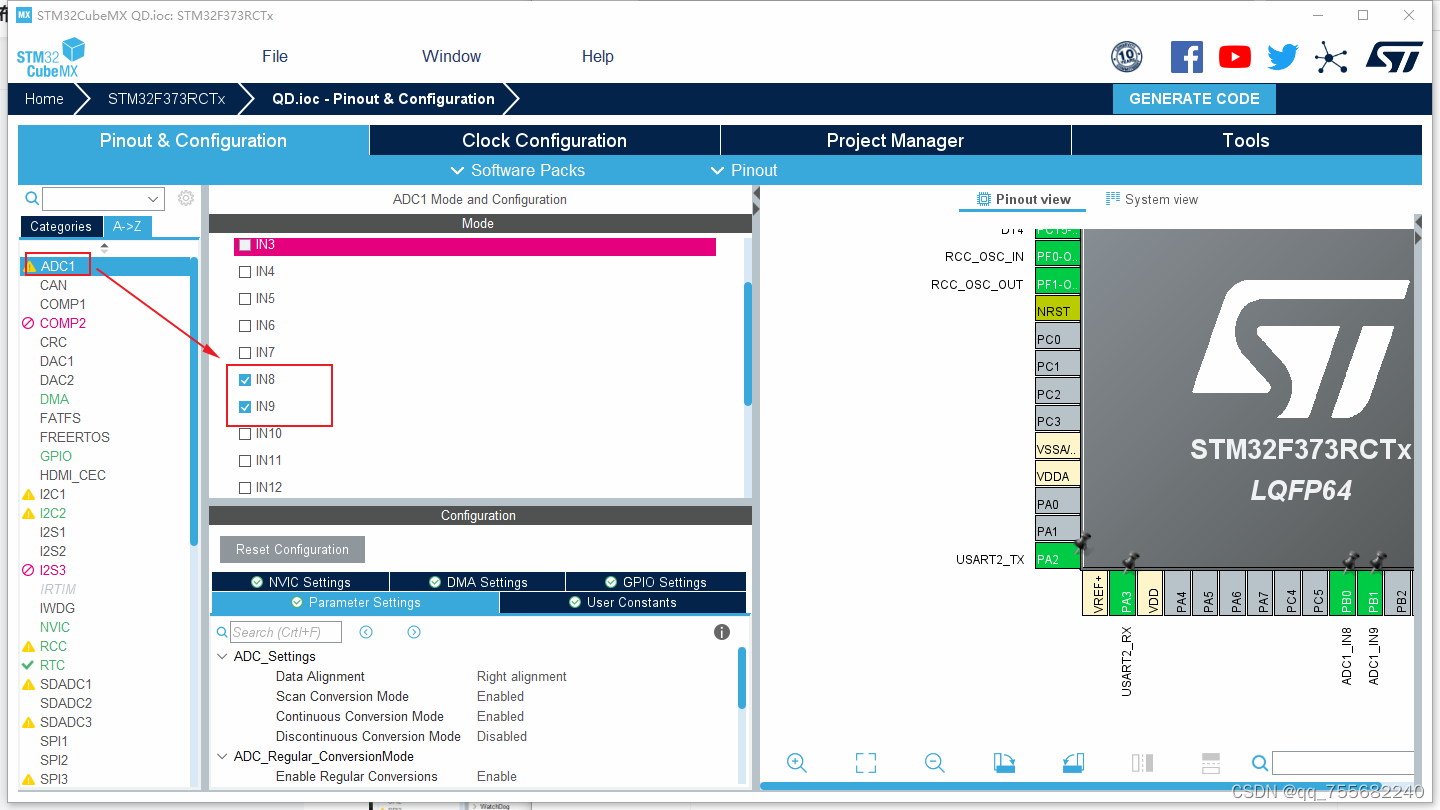Image resolution: width=1440 pixels, height=810 pixels.
Task: Uncheck the IN9 channel checkbox
Action: tap(245, 407)
